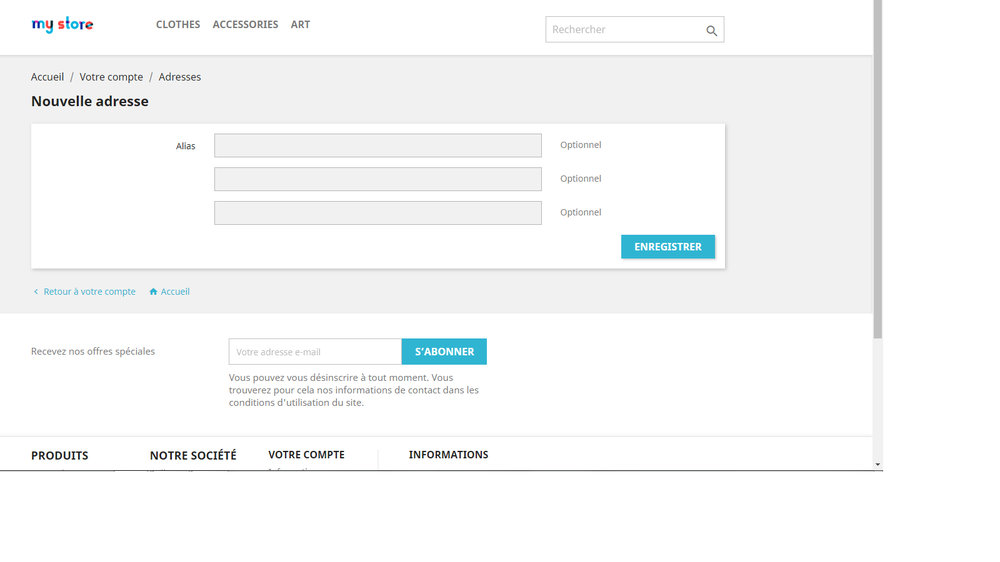Click the PRODUITS footer heading
Screen dimensions: 1000x562
click(59, 455)
